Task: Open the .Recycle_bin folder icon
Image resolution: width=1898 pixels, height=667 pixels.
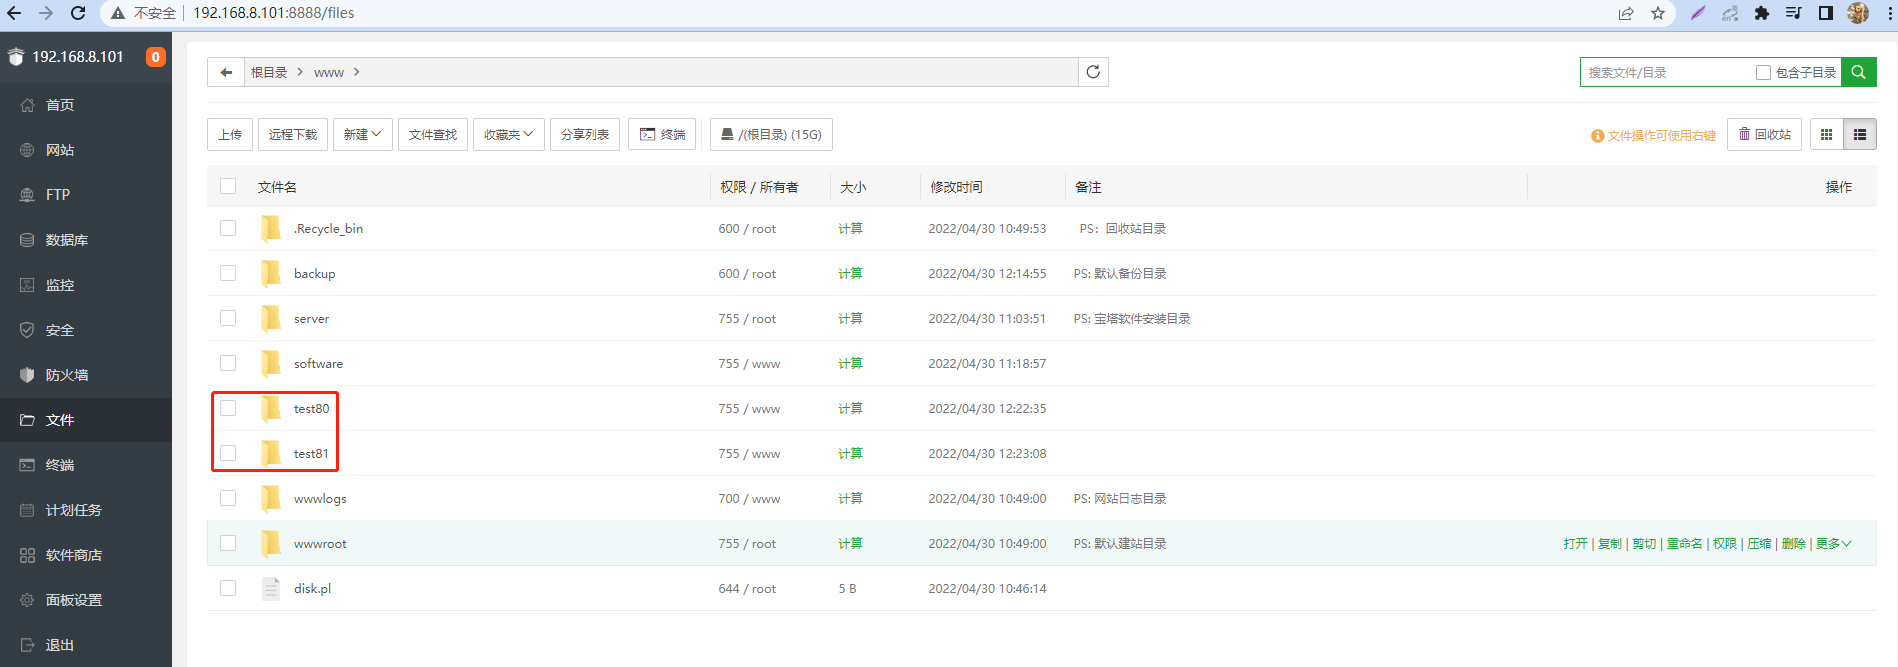Action: [271, 228]
